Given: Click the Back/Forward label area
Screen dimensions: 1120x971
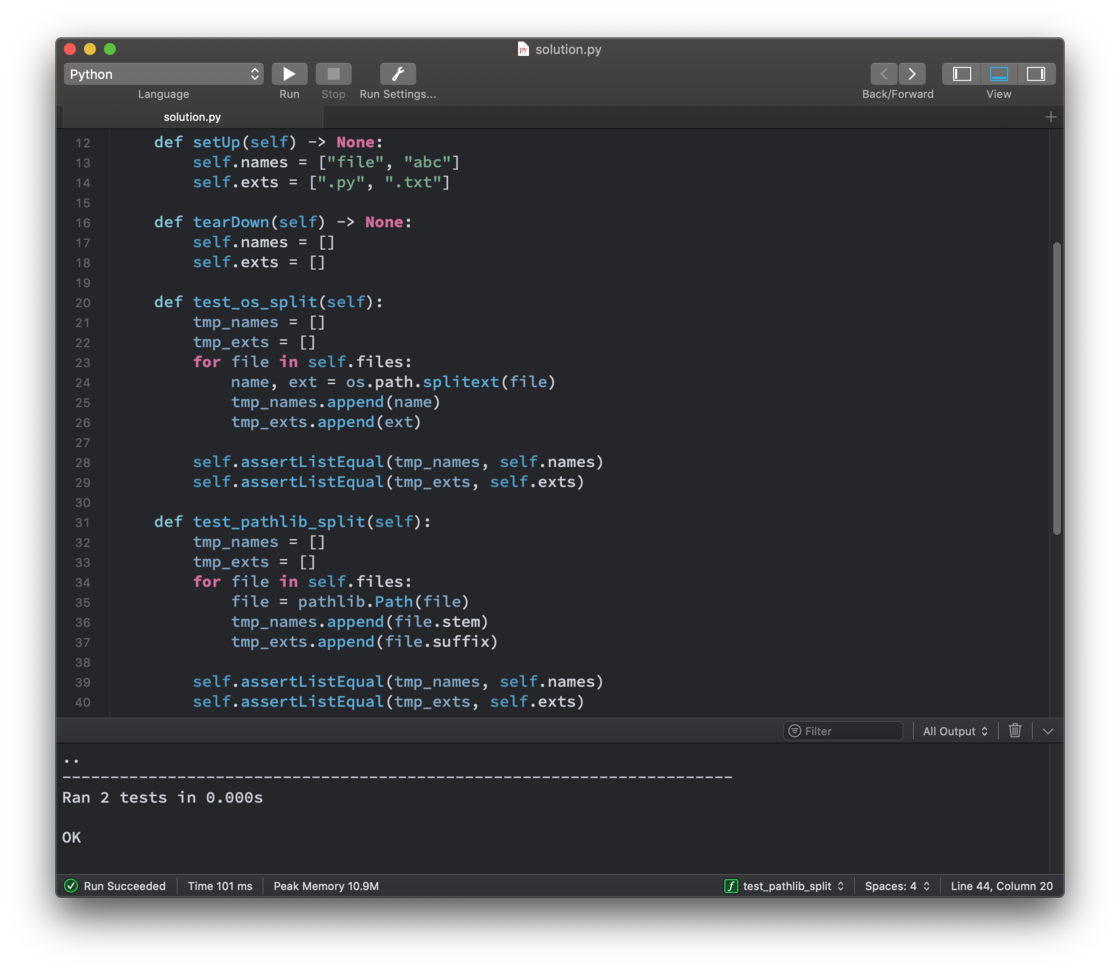Looking at the screenshot, I should coord(897,94).
